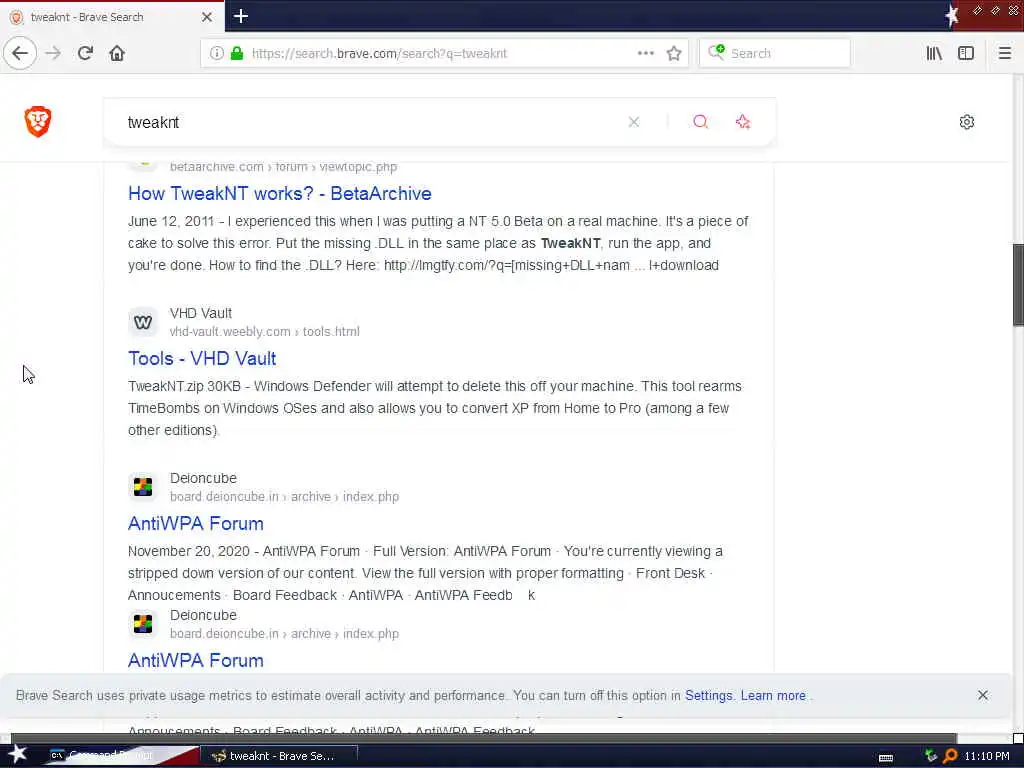This screenshot has width=1024, height=768.
Task: Open Brave Search settings gear
Action: tap(967, 122)
